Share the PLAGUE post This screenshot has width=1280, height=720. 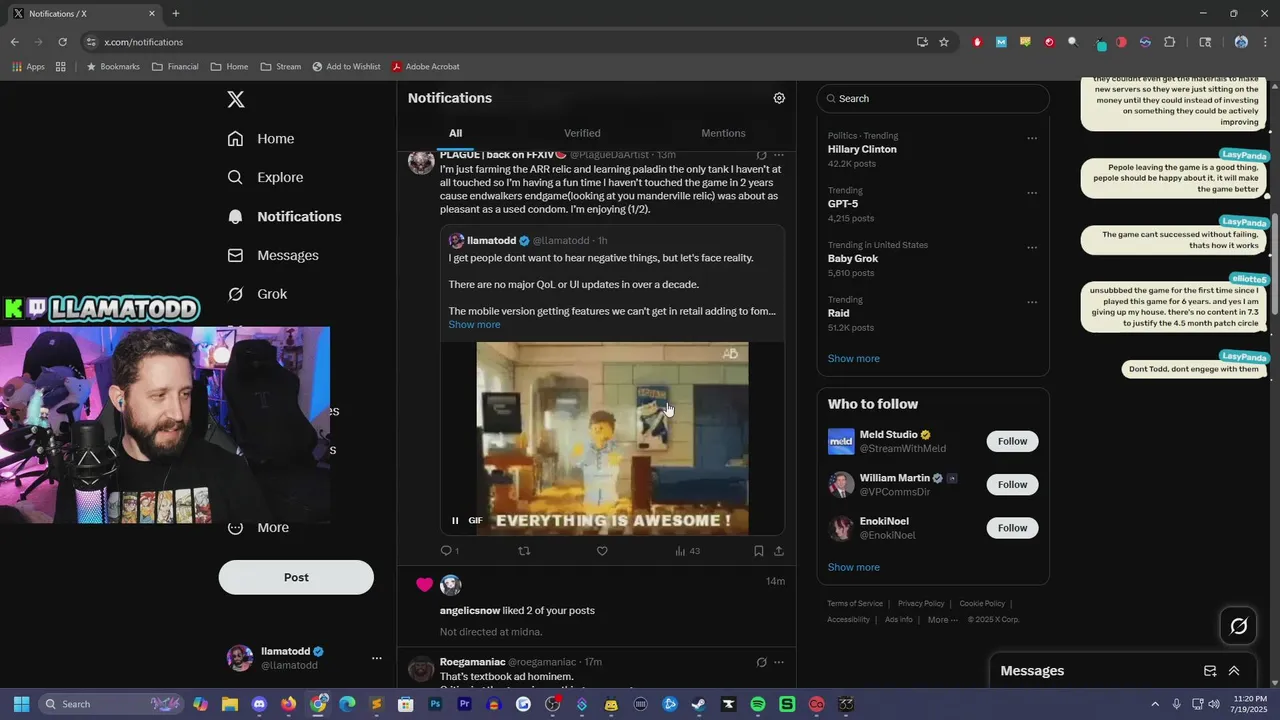click(779, 551)
